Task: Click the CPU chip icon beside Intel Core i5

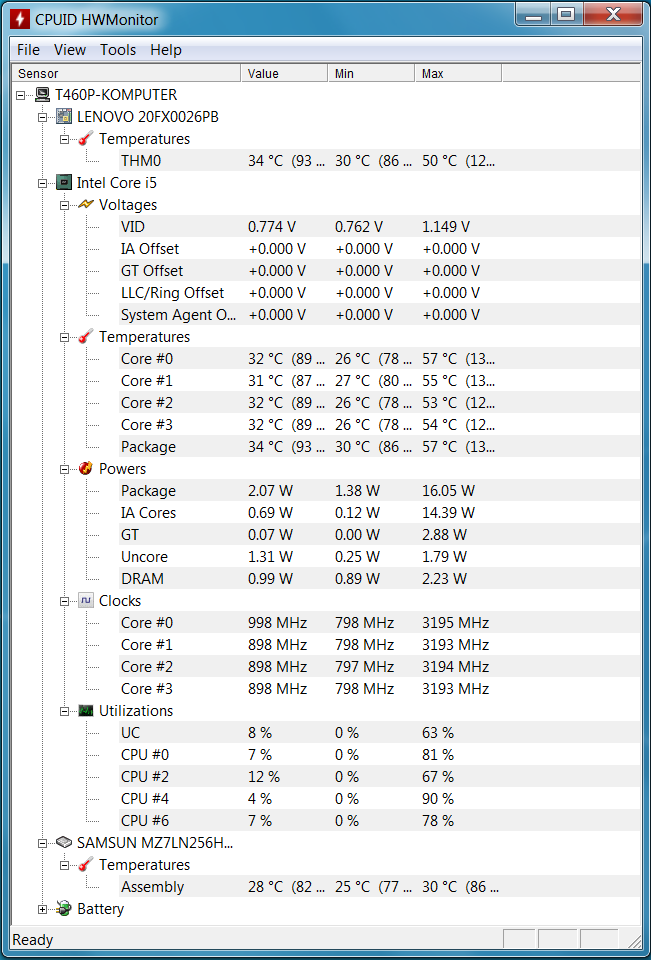Action: [64, 183]
